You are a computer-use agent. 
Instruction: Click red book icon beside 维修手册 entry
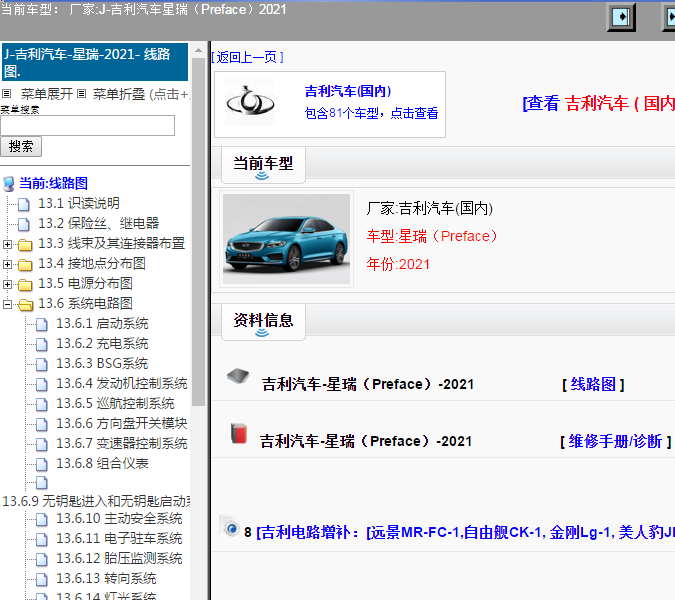click(x=238, y=433)
